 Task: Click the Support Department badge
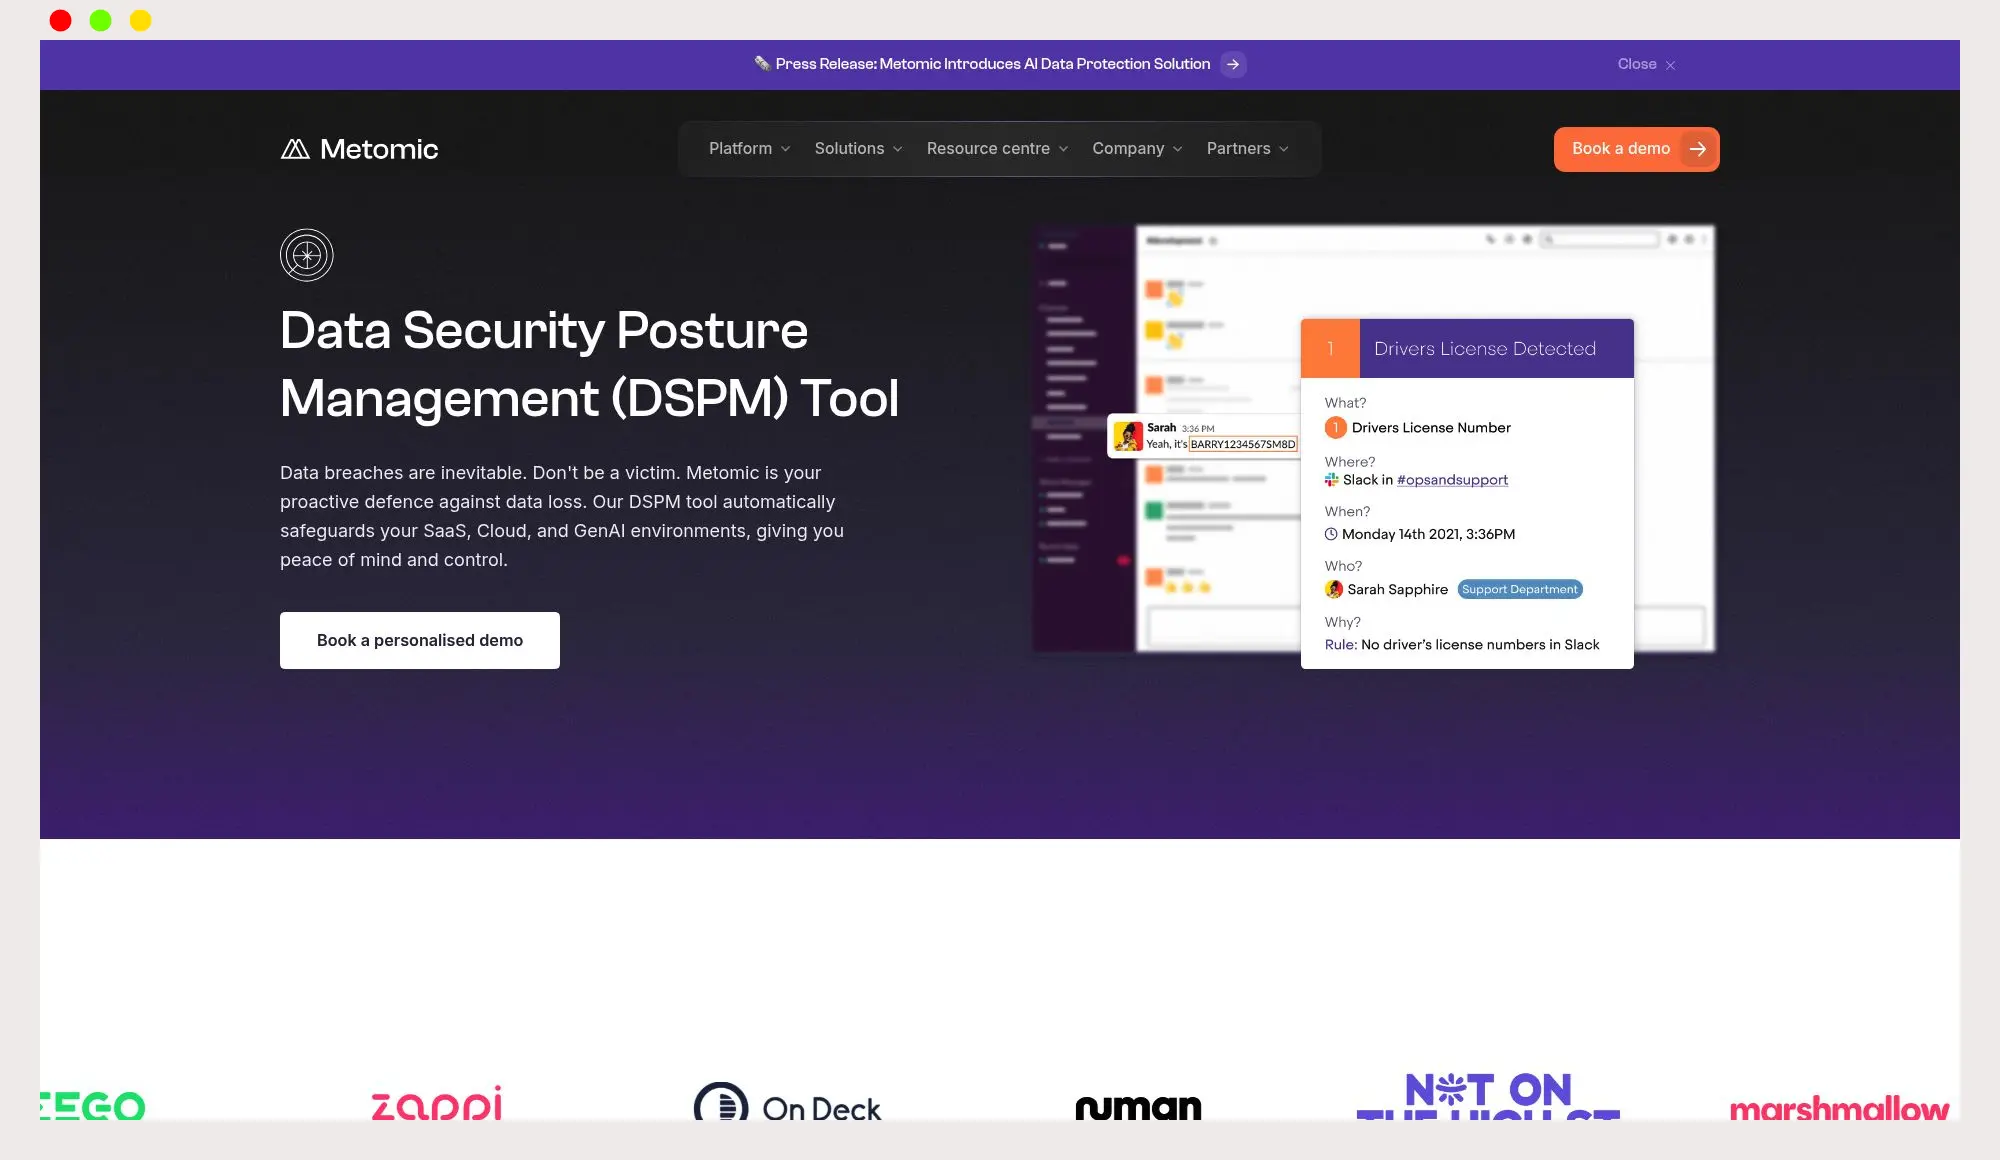click(x=1519, y=589)
